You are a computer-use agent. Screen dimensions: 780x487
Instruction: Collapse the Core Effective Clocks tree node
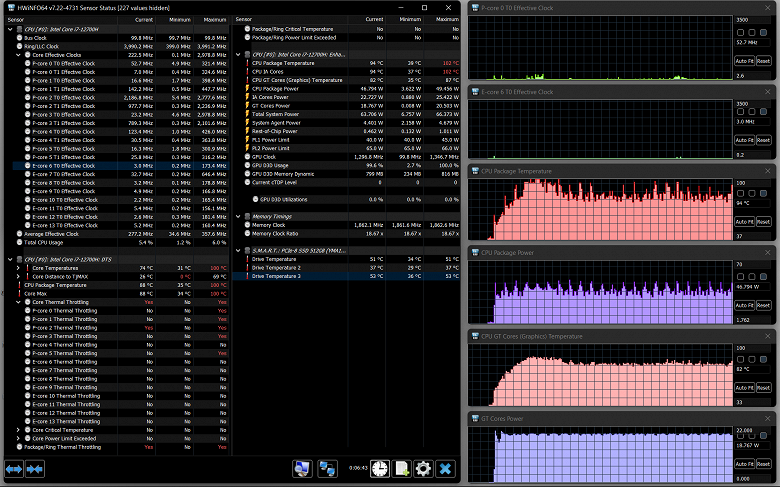tap(19, 54)
